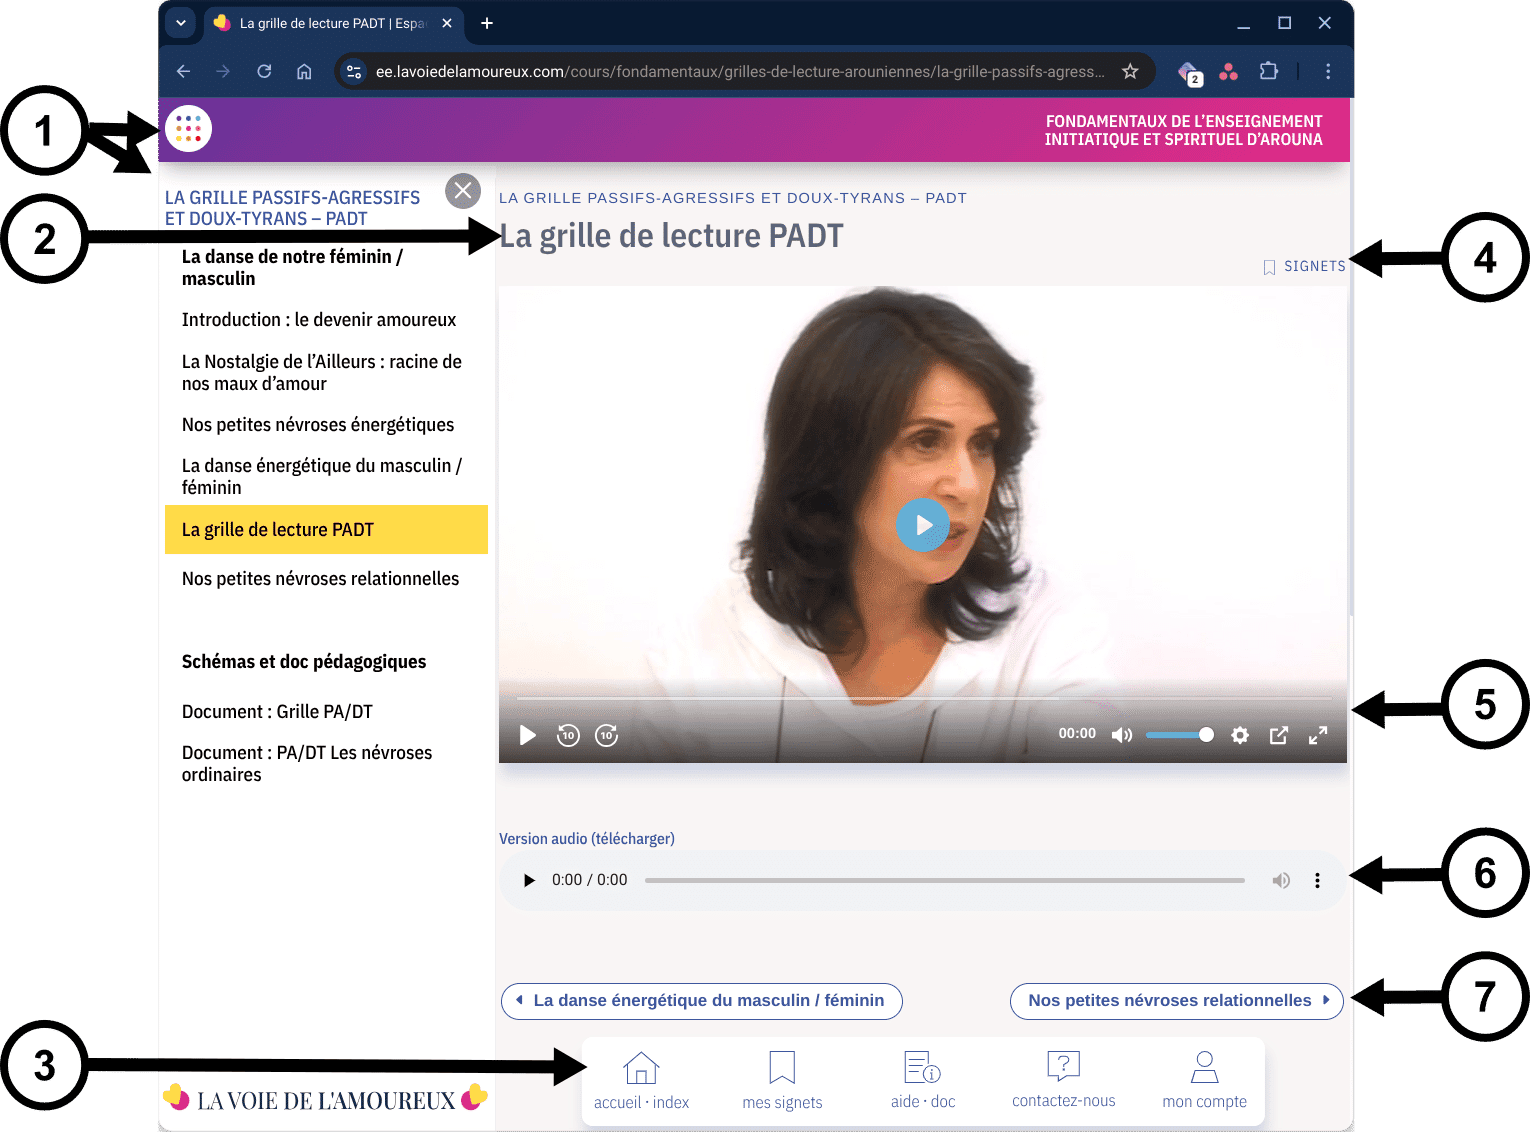Open audio player more options menu

1317,880
